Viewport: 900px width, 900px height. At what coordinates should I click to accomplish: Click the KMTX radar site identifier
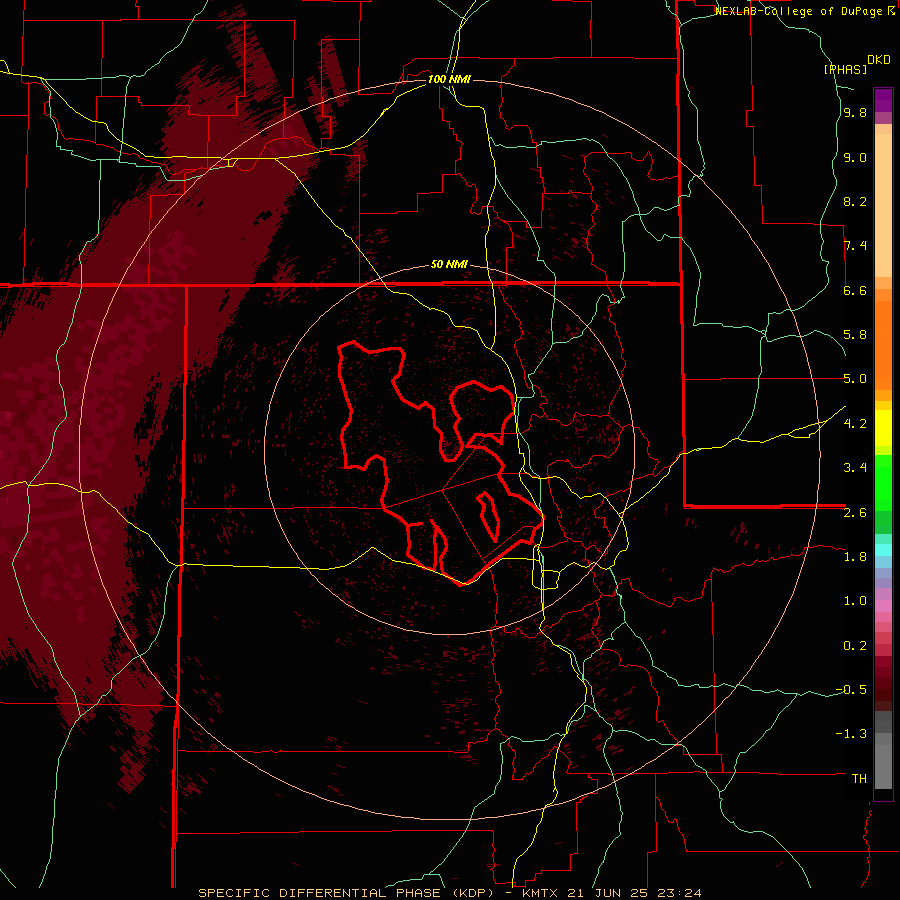pyautogui.click(x=541, y=893)
